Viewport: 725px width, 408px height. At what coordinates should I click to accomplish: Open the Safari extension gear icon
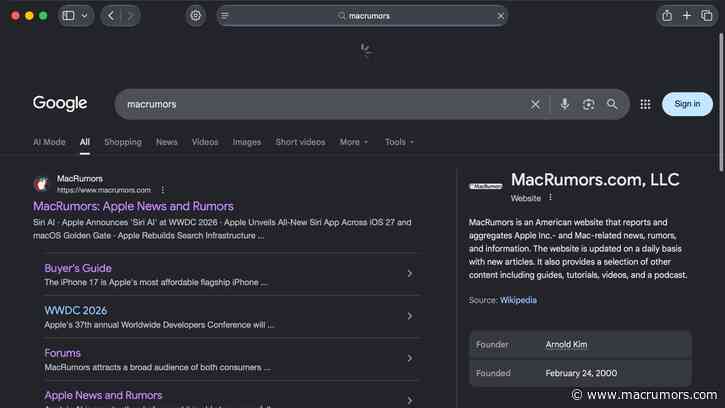pyautogui.click(x=196, y=16)
